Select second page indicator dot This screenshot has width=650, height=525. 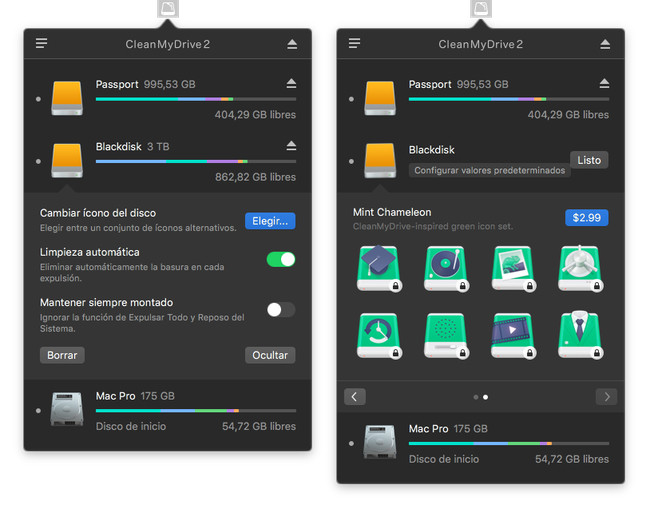point(485,397)
